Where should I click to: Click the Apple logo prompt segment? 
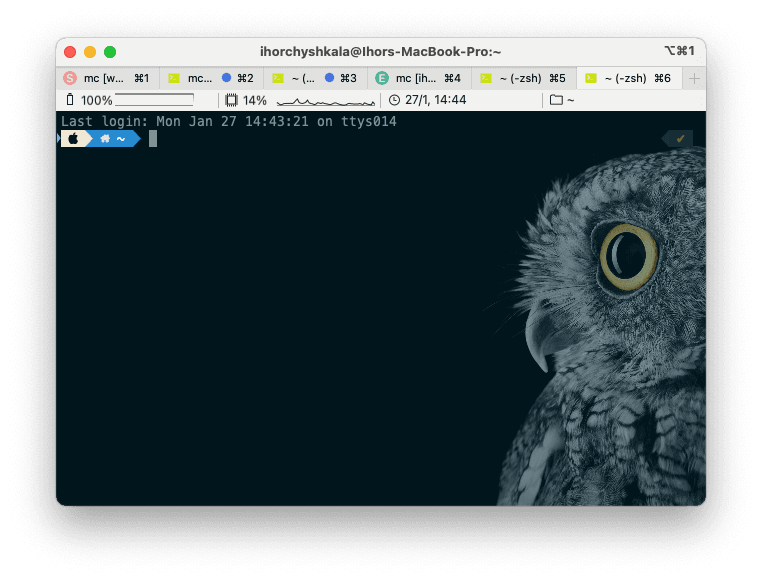tap(74, 139)
